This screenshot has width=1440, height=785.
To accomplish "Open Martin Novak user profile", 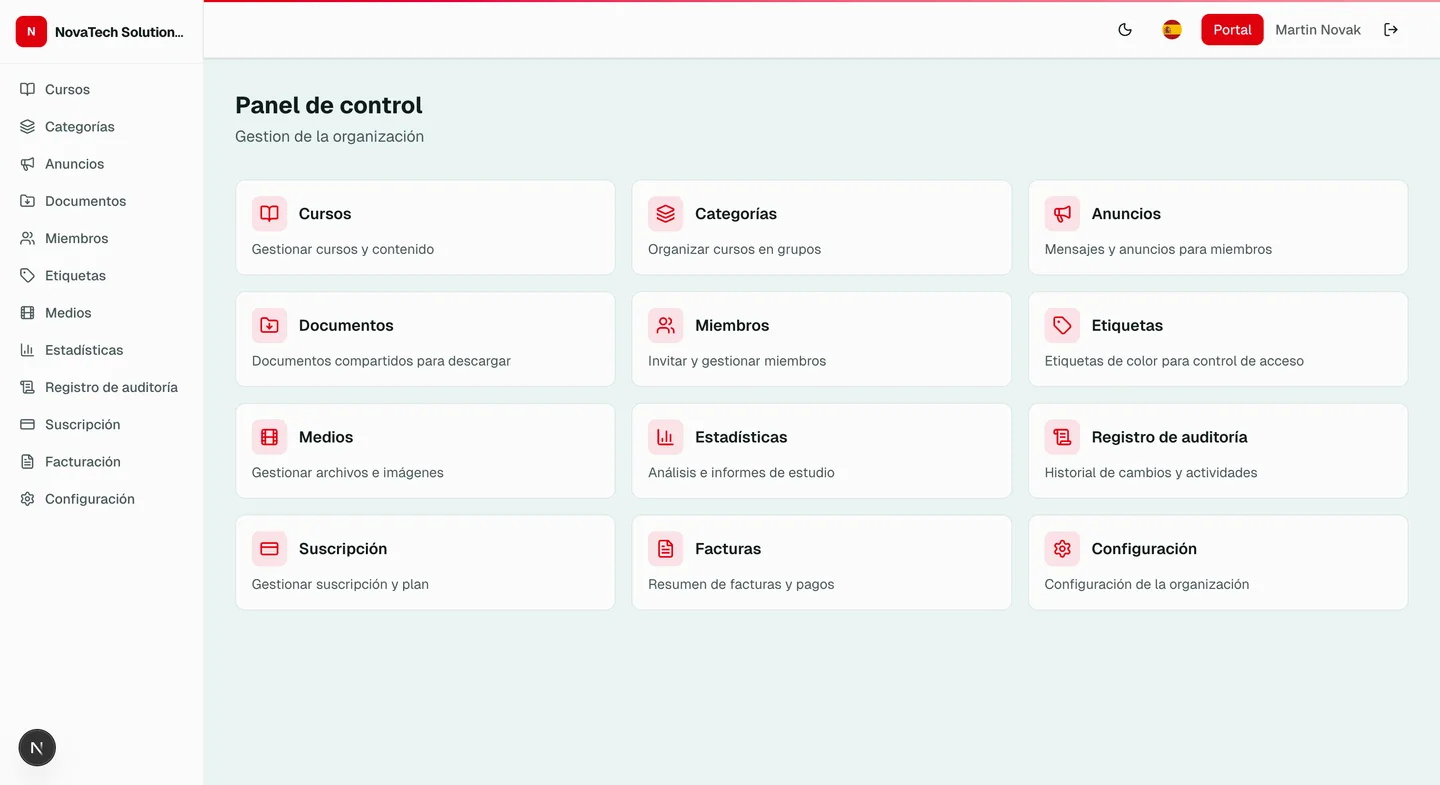I will point(1317,30).
